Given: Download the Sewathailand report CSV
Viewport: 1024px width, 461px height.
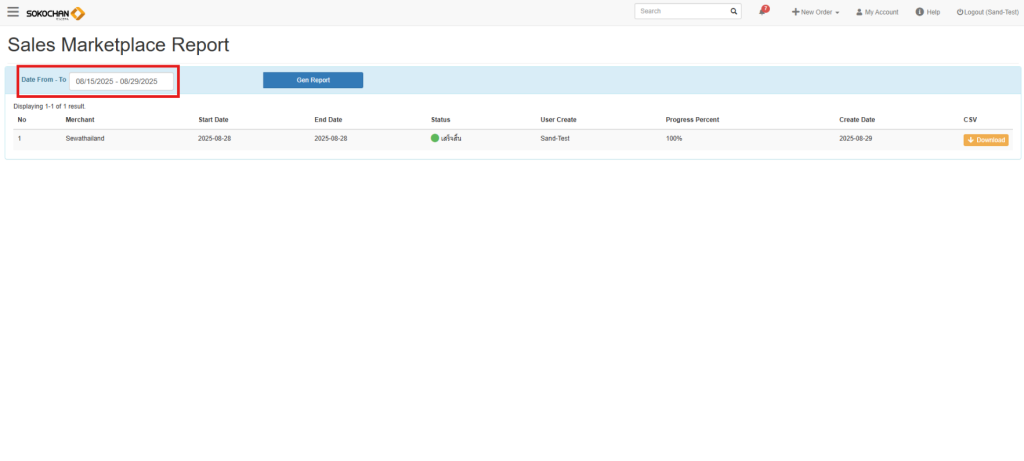Looking at the screenshot, I should (x=986, y=140).
